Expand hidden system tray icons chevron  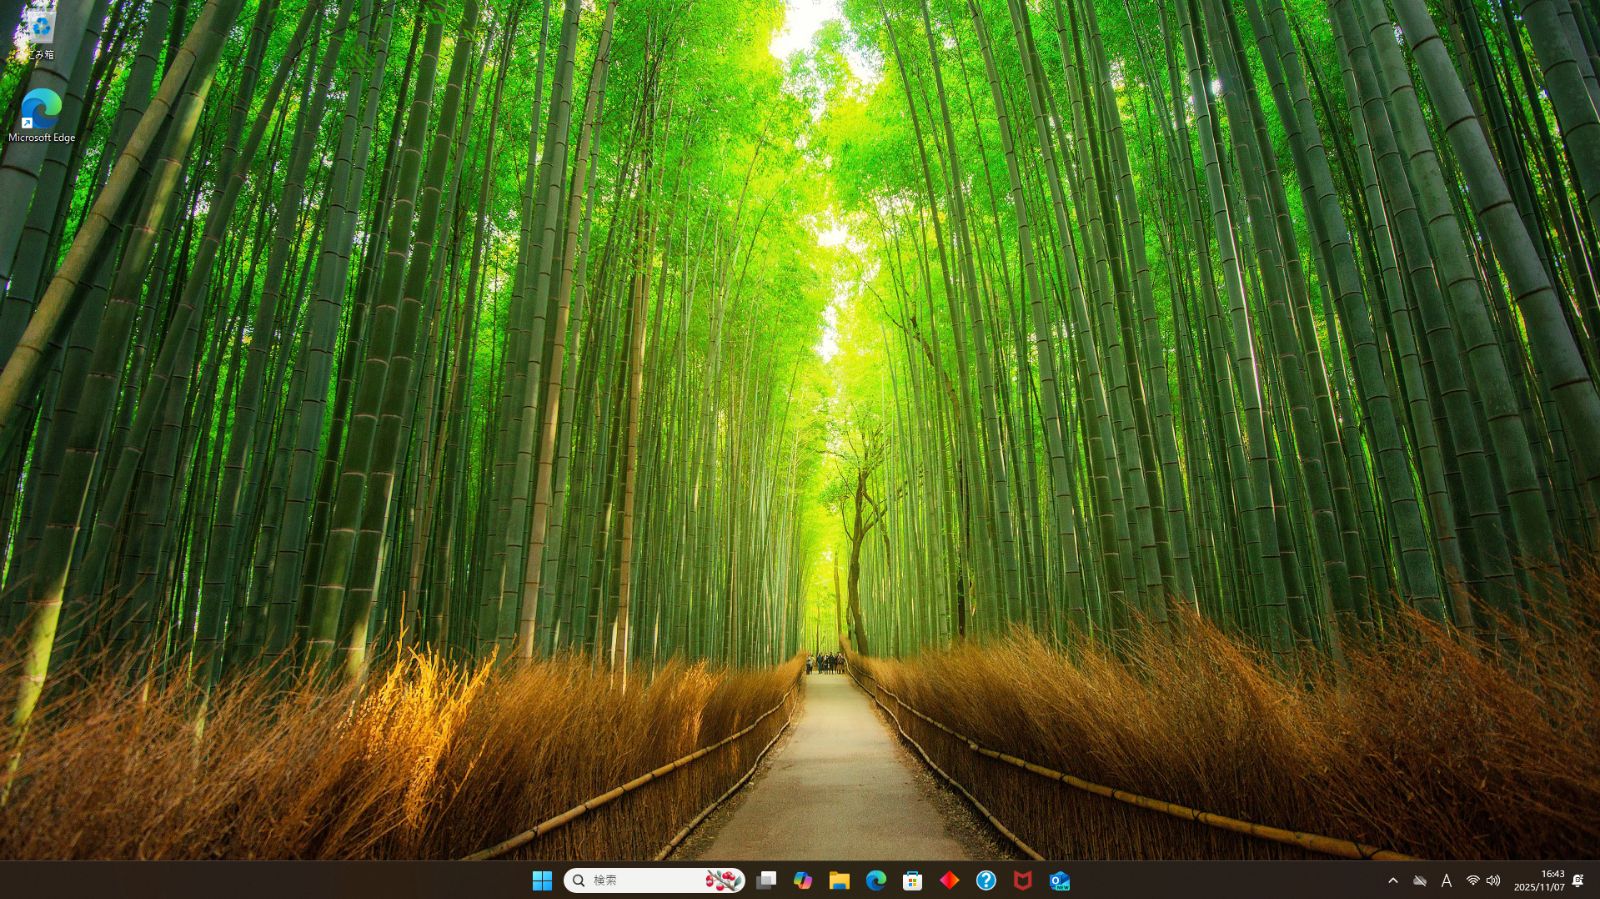[1393, 881]
